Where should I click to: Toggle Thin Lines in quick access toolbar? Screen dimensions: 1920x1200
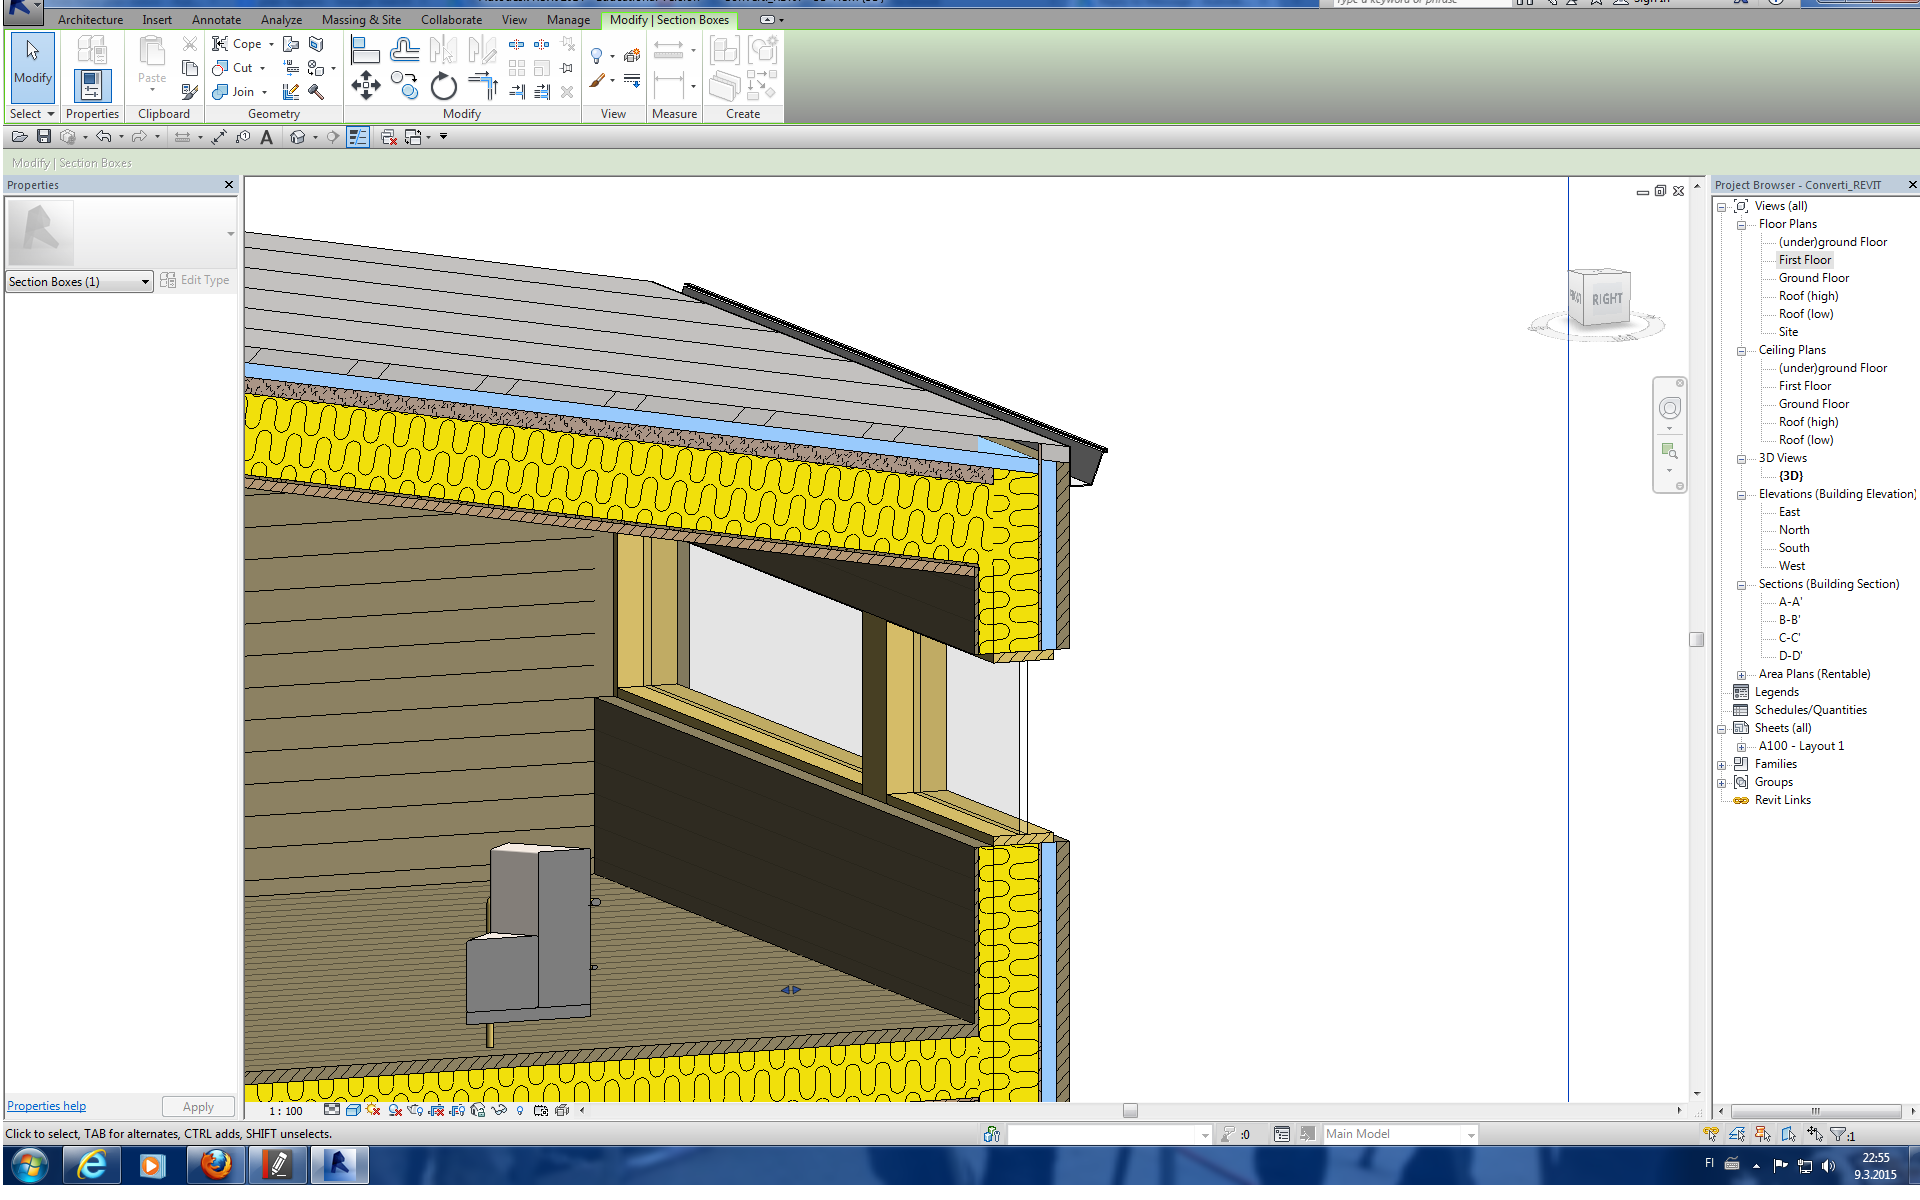coord(358,137)
